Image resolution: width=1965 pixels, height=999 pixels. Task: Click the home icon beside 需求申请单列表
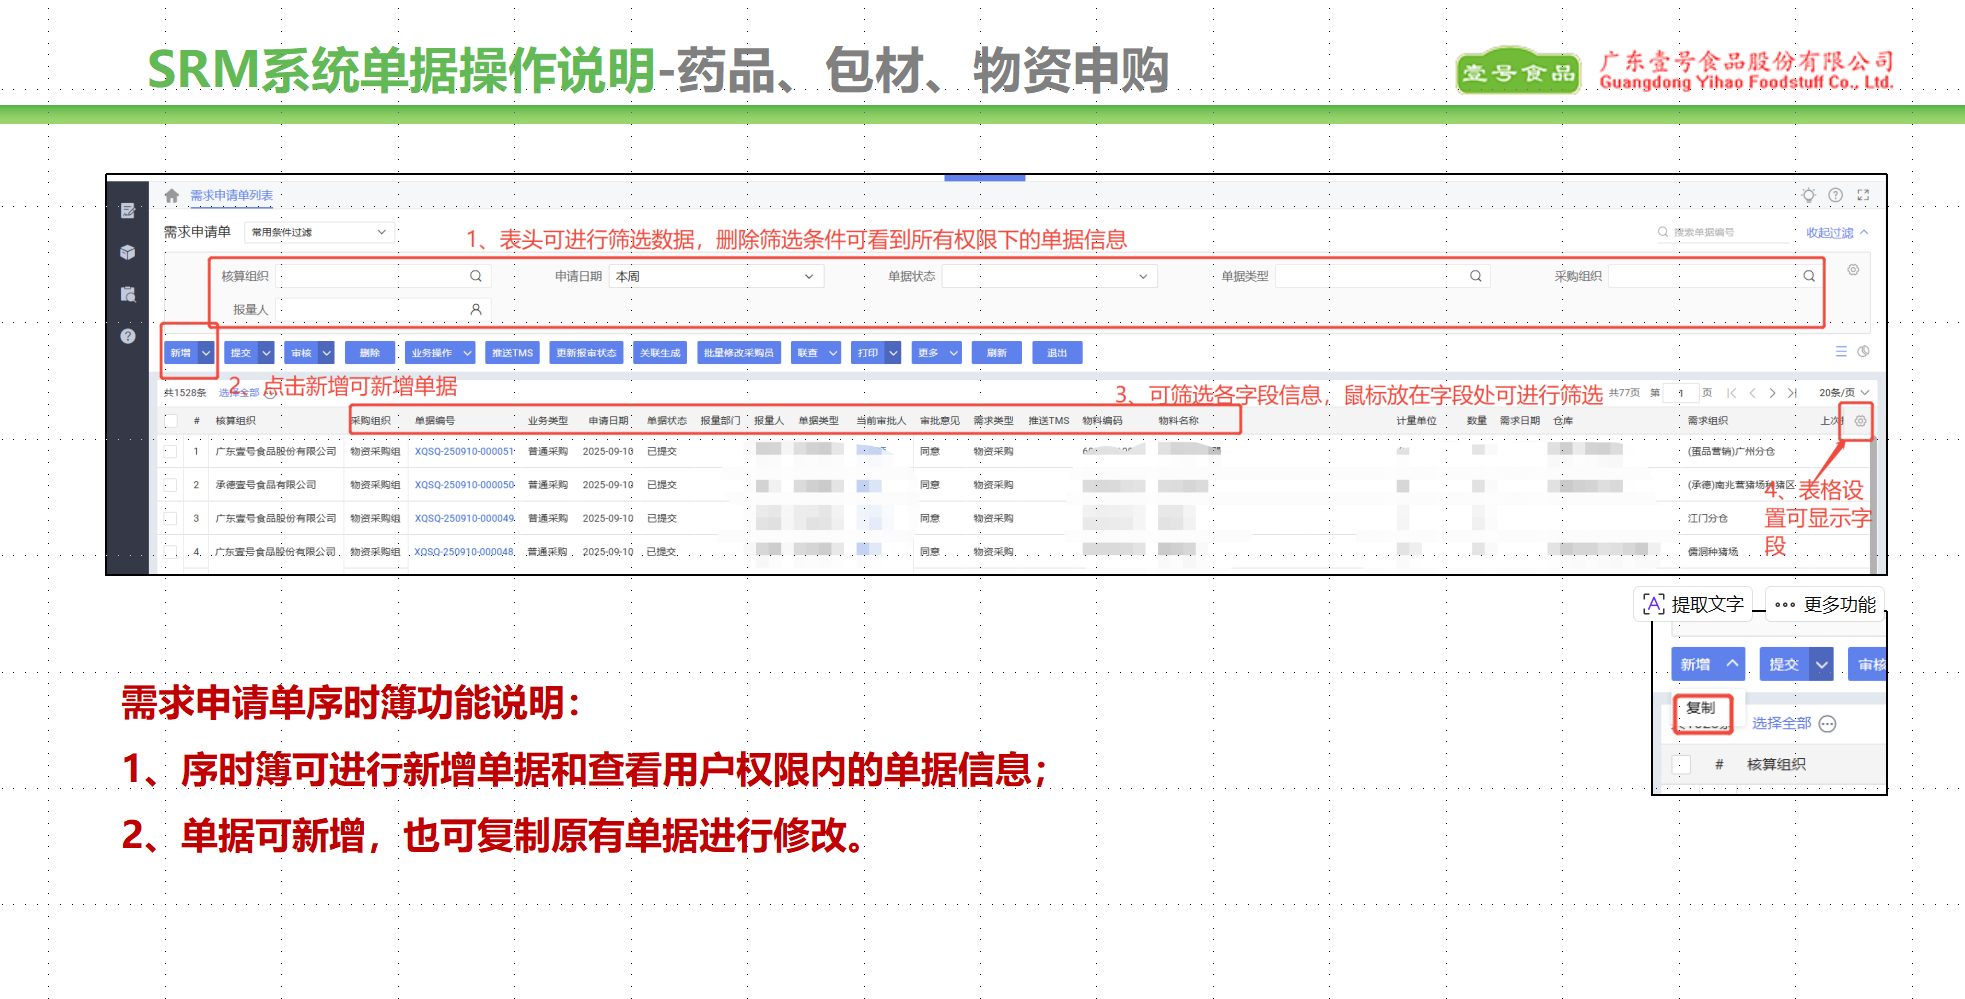pyautogui.click(x=172, y=196)
